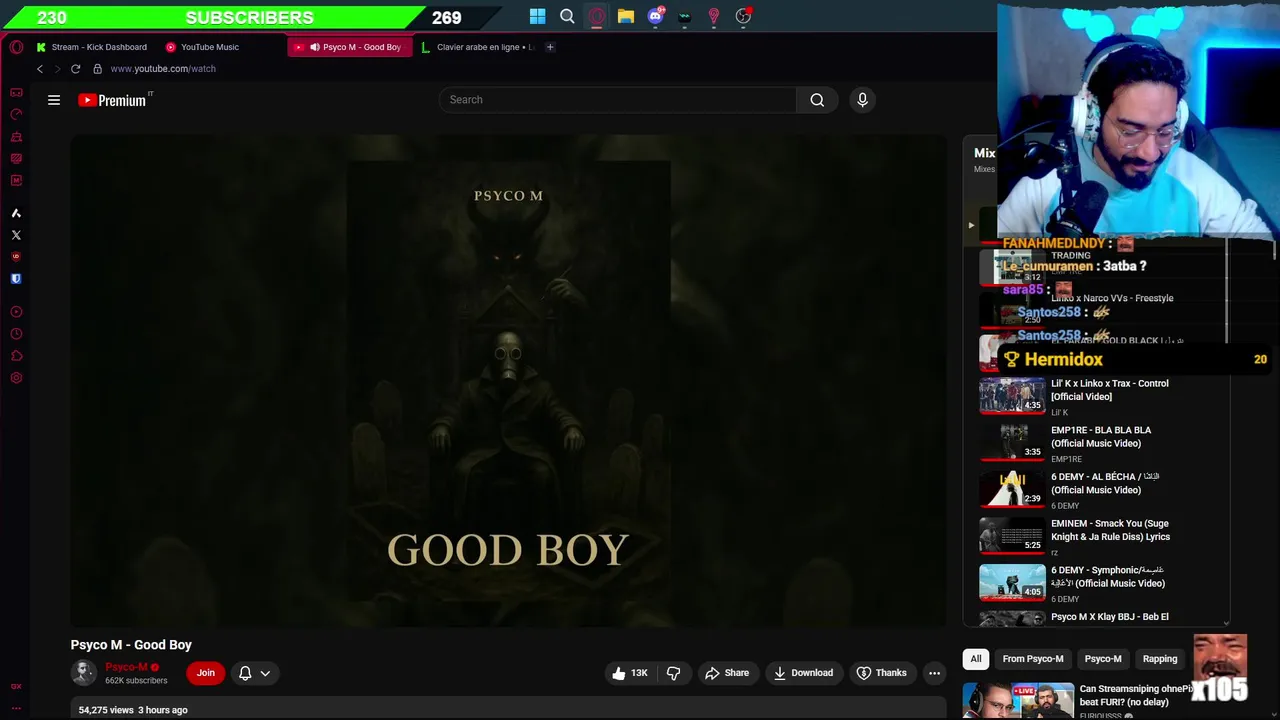Screen dimensions: 1280x720
Task: Open Extensions cube icon in Opera sidebar
Action: click(16, 356)
